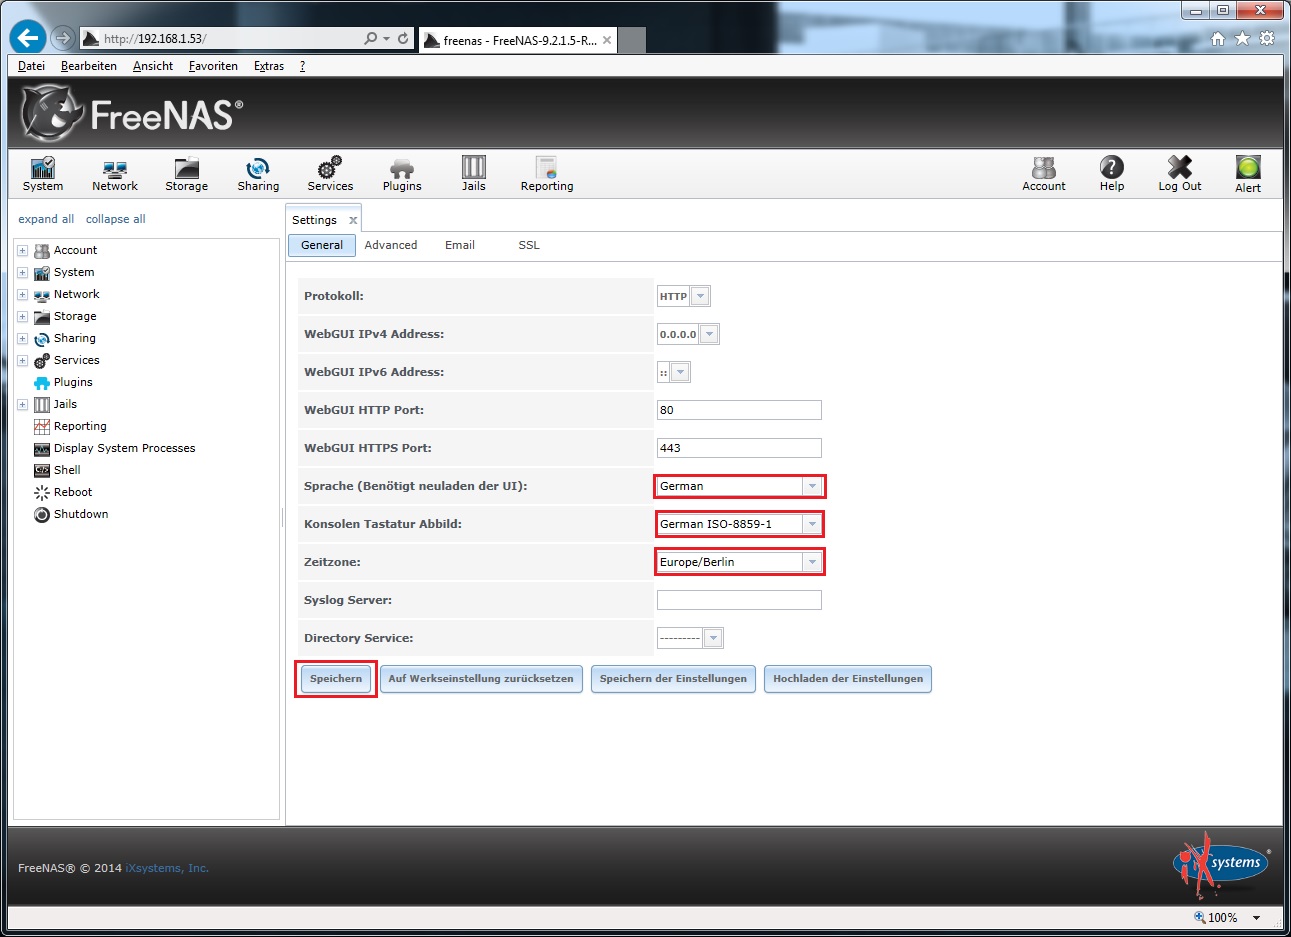Expand the Storage tree node plus box
Viewport: 1291px width, 937px height.
pos(22,316)
